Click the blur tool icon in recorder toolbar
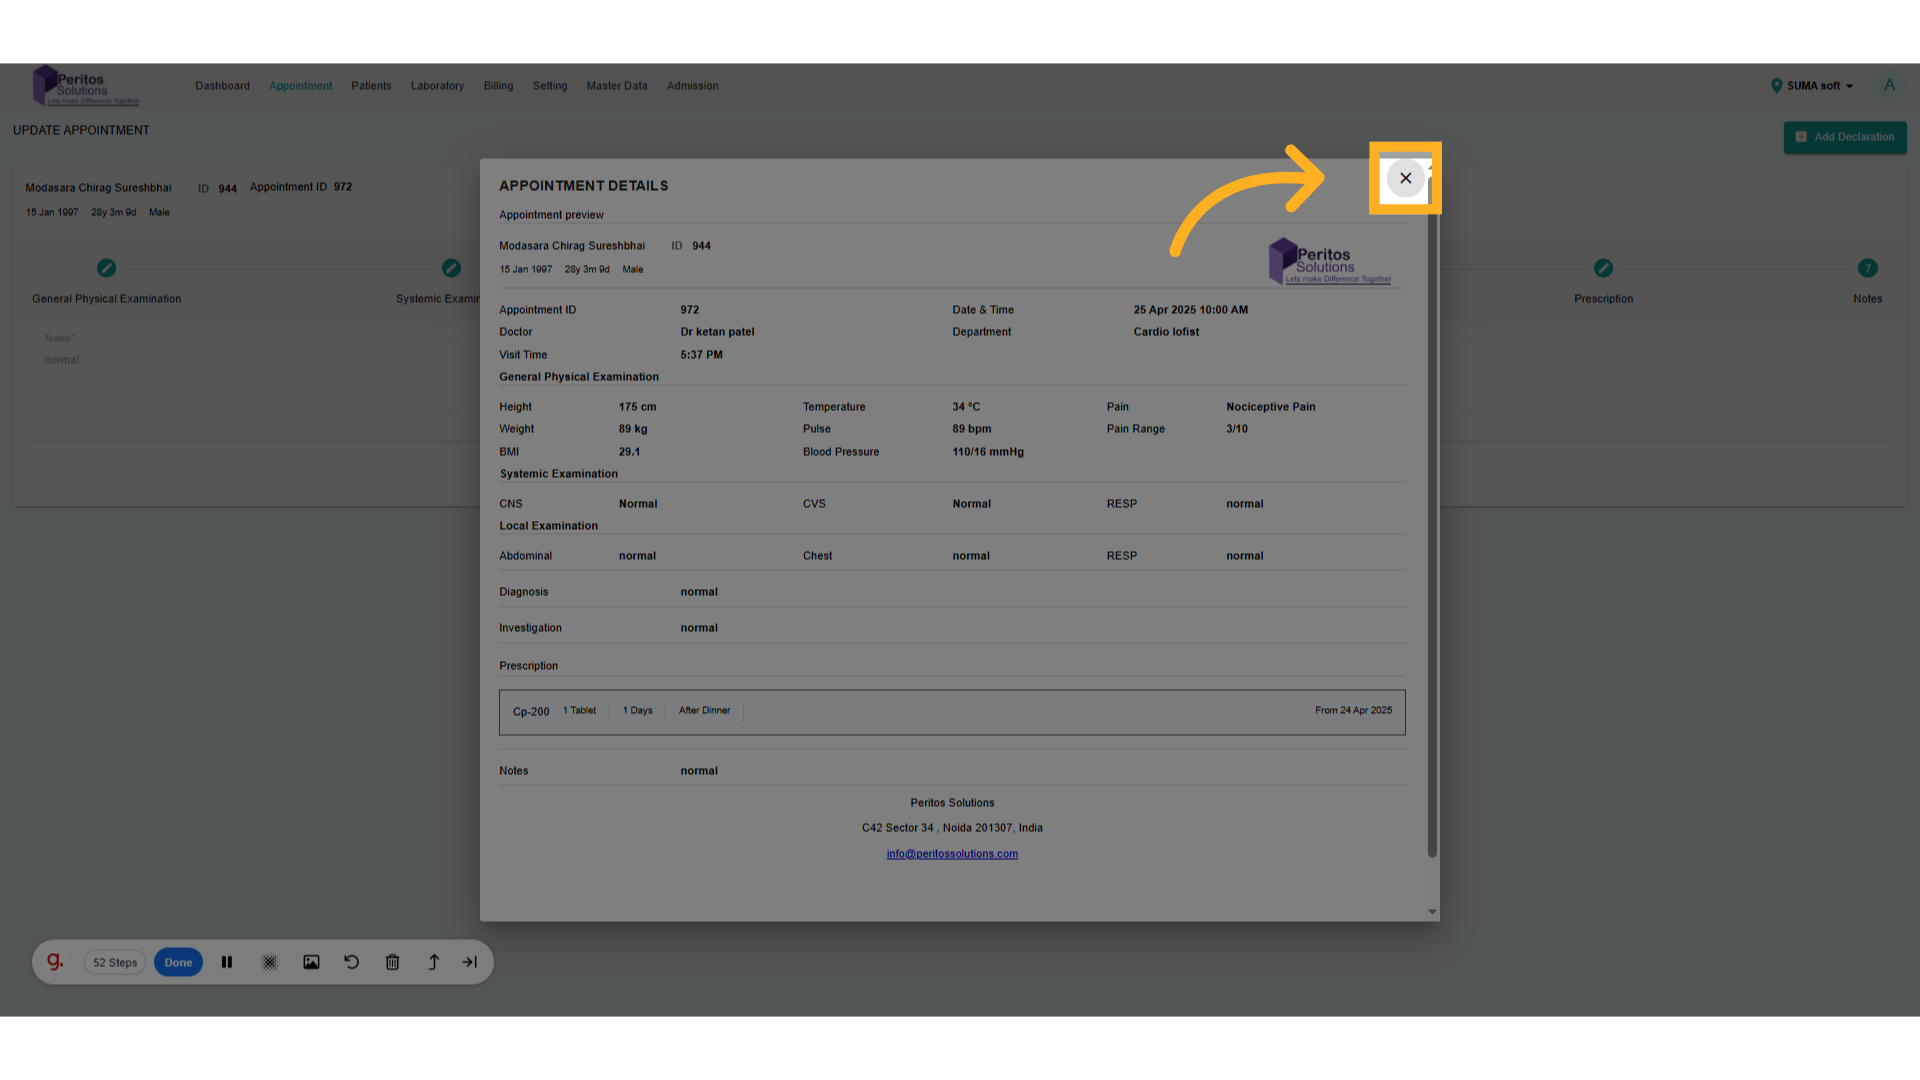The width and height of the screenshot is (1920, 1080). click(270, 962)
